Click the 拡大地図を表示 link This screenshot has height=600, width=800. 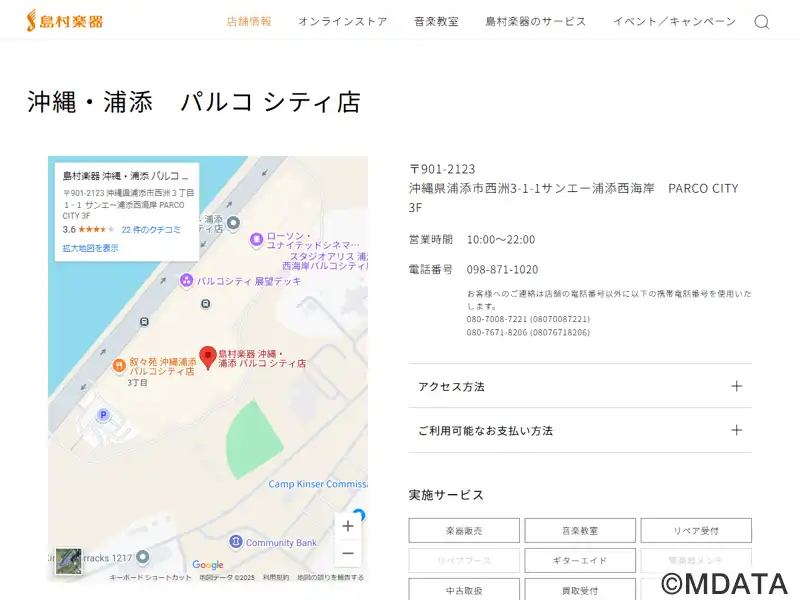click(x=90, y=248)
